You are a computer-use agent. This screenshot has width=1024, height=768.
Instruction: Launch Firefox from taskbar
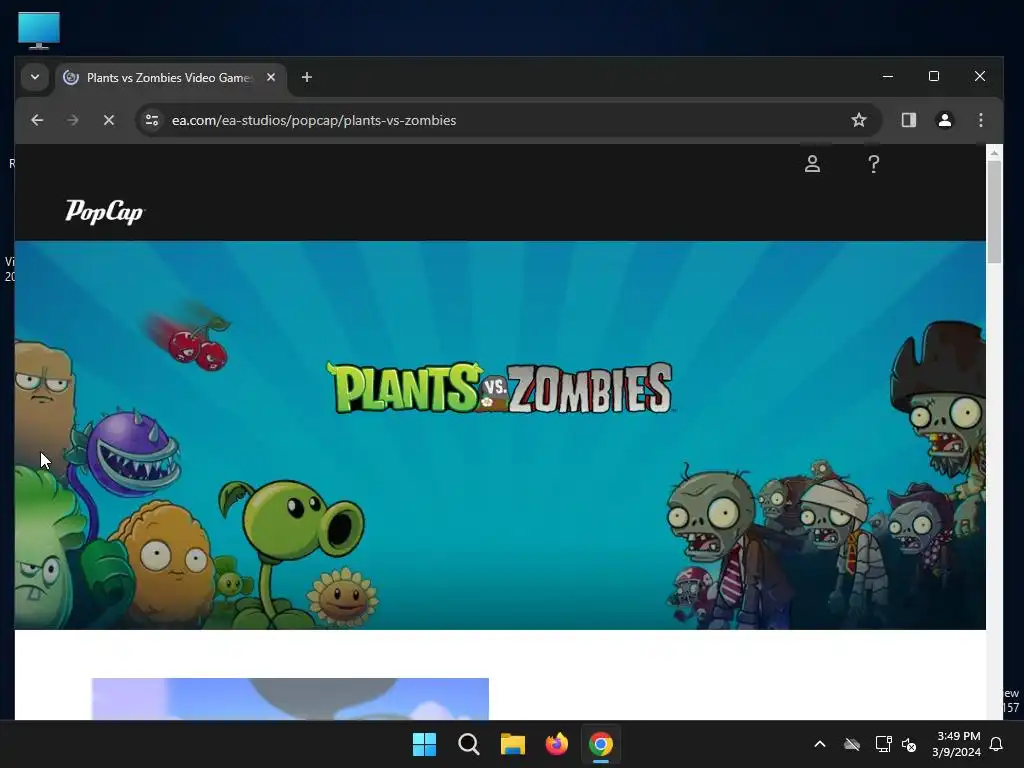[556, 744]
